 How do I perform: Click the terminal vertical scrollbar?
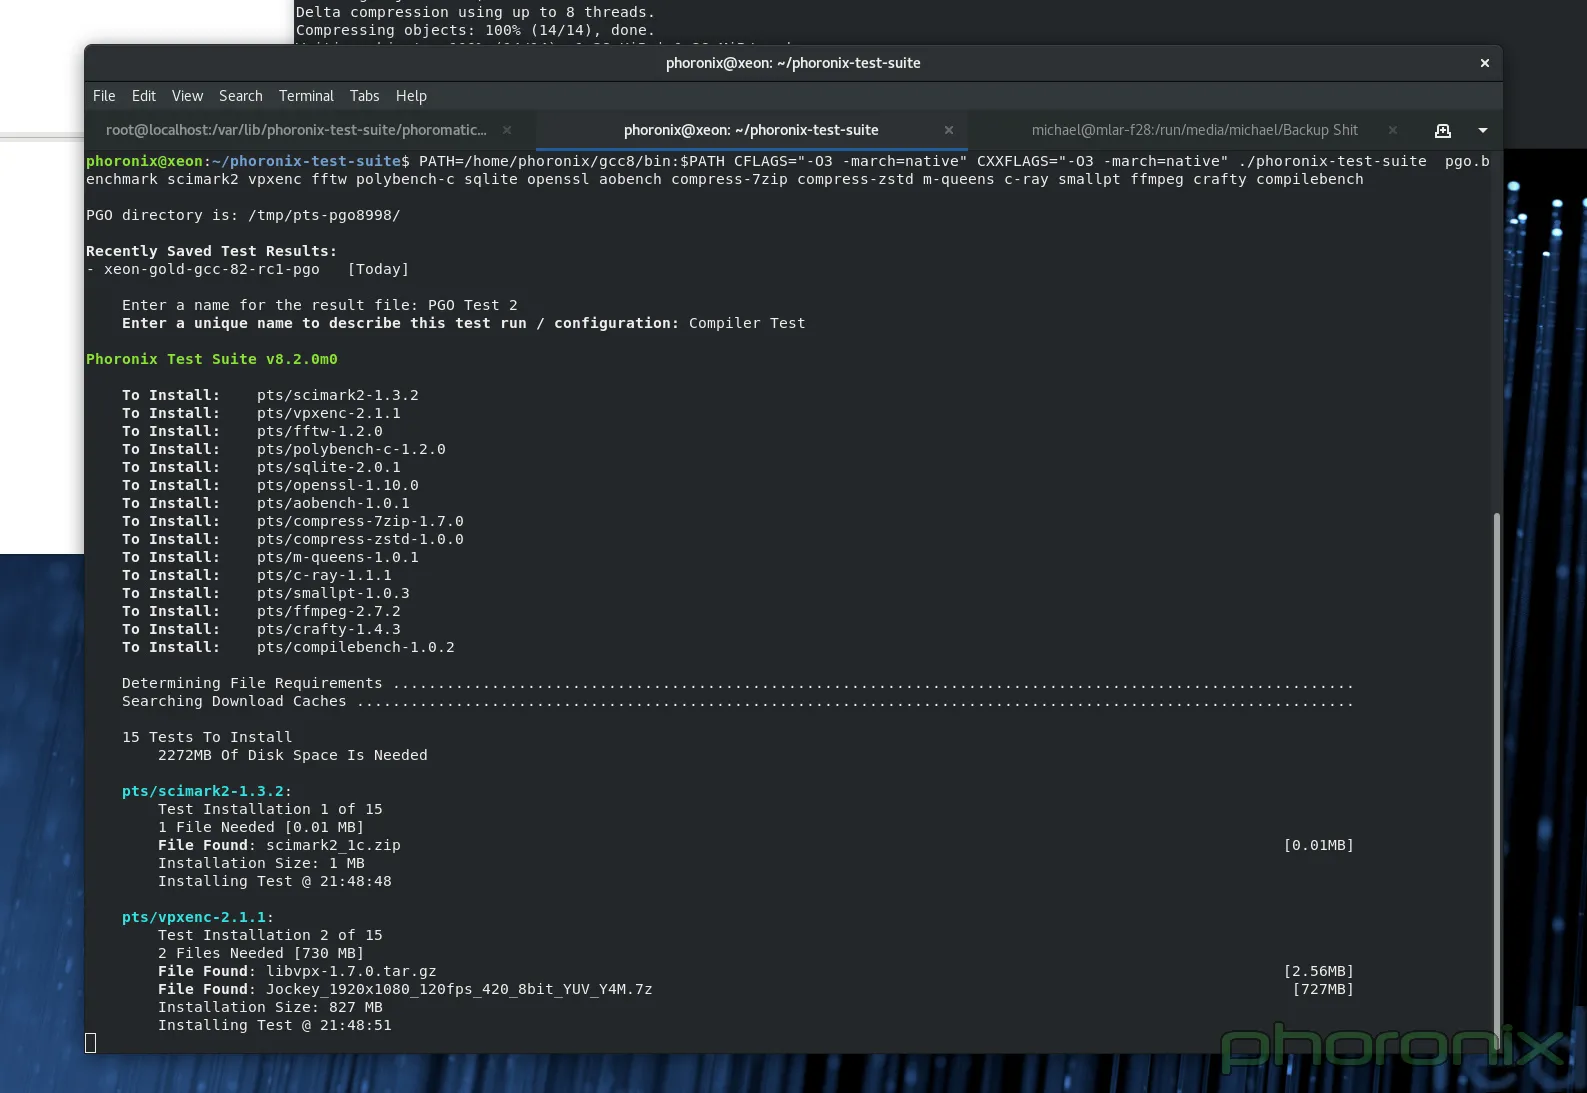(1496, 781)
